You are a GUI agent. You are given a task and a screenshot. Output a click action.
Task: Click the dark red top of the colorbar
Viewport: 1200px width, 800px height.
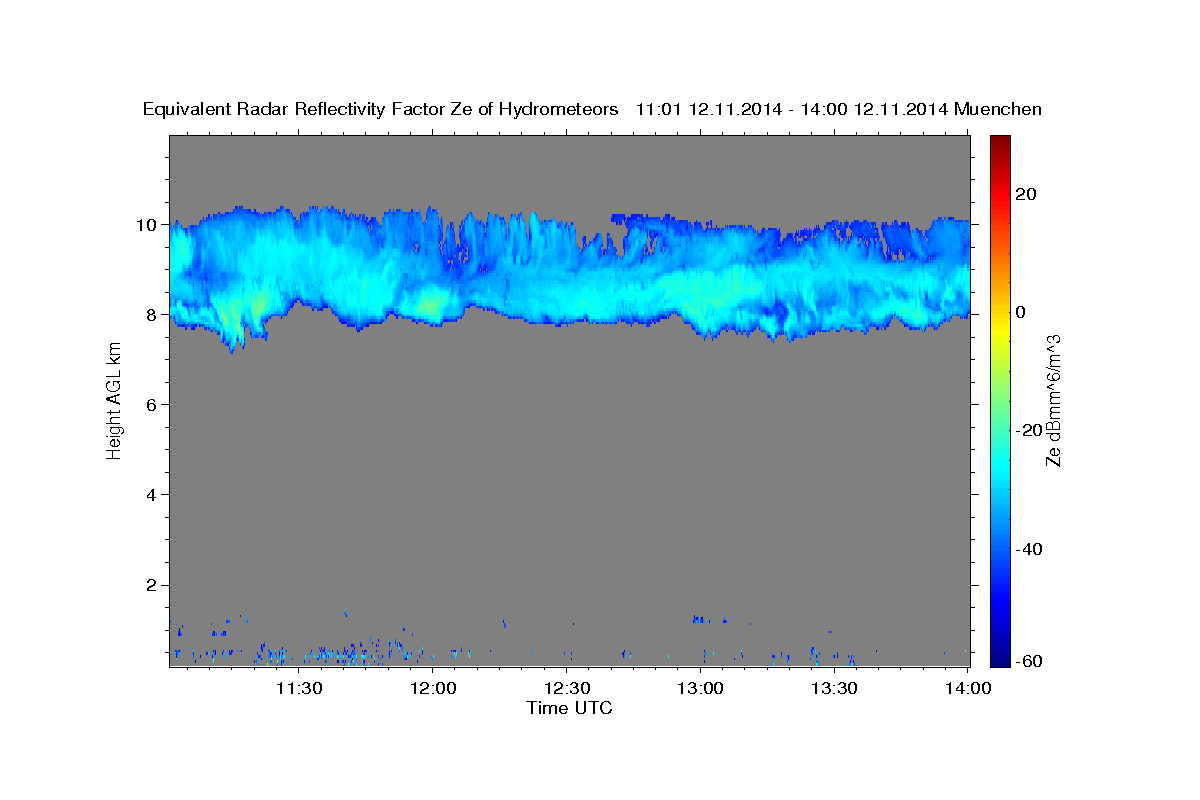click(1001, 143)
